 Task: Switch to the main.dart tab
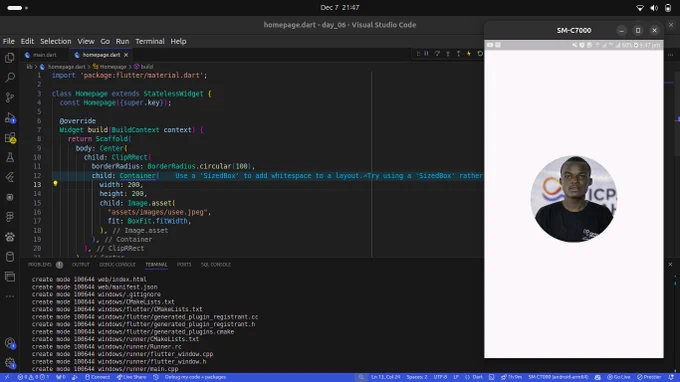[41, 55]
